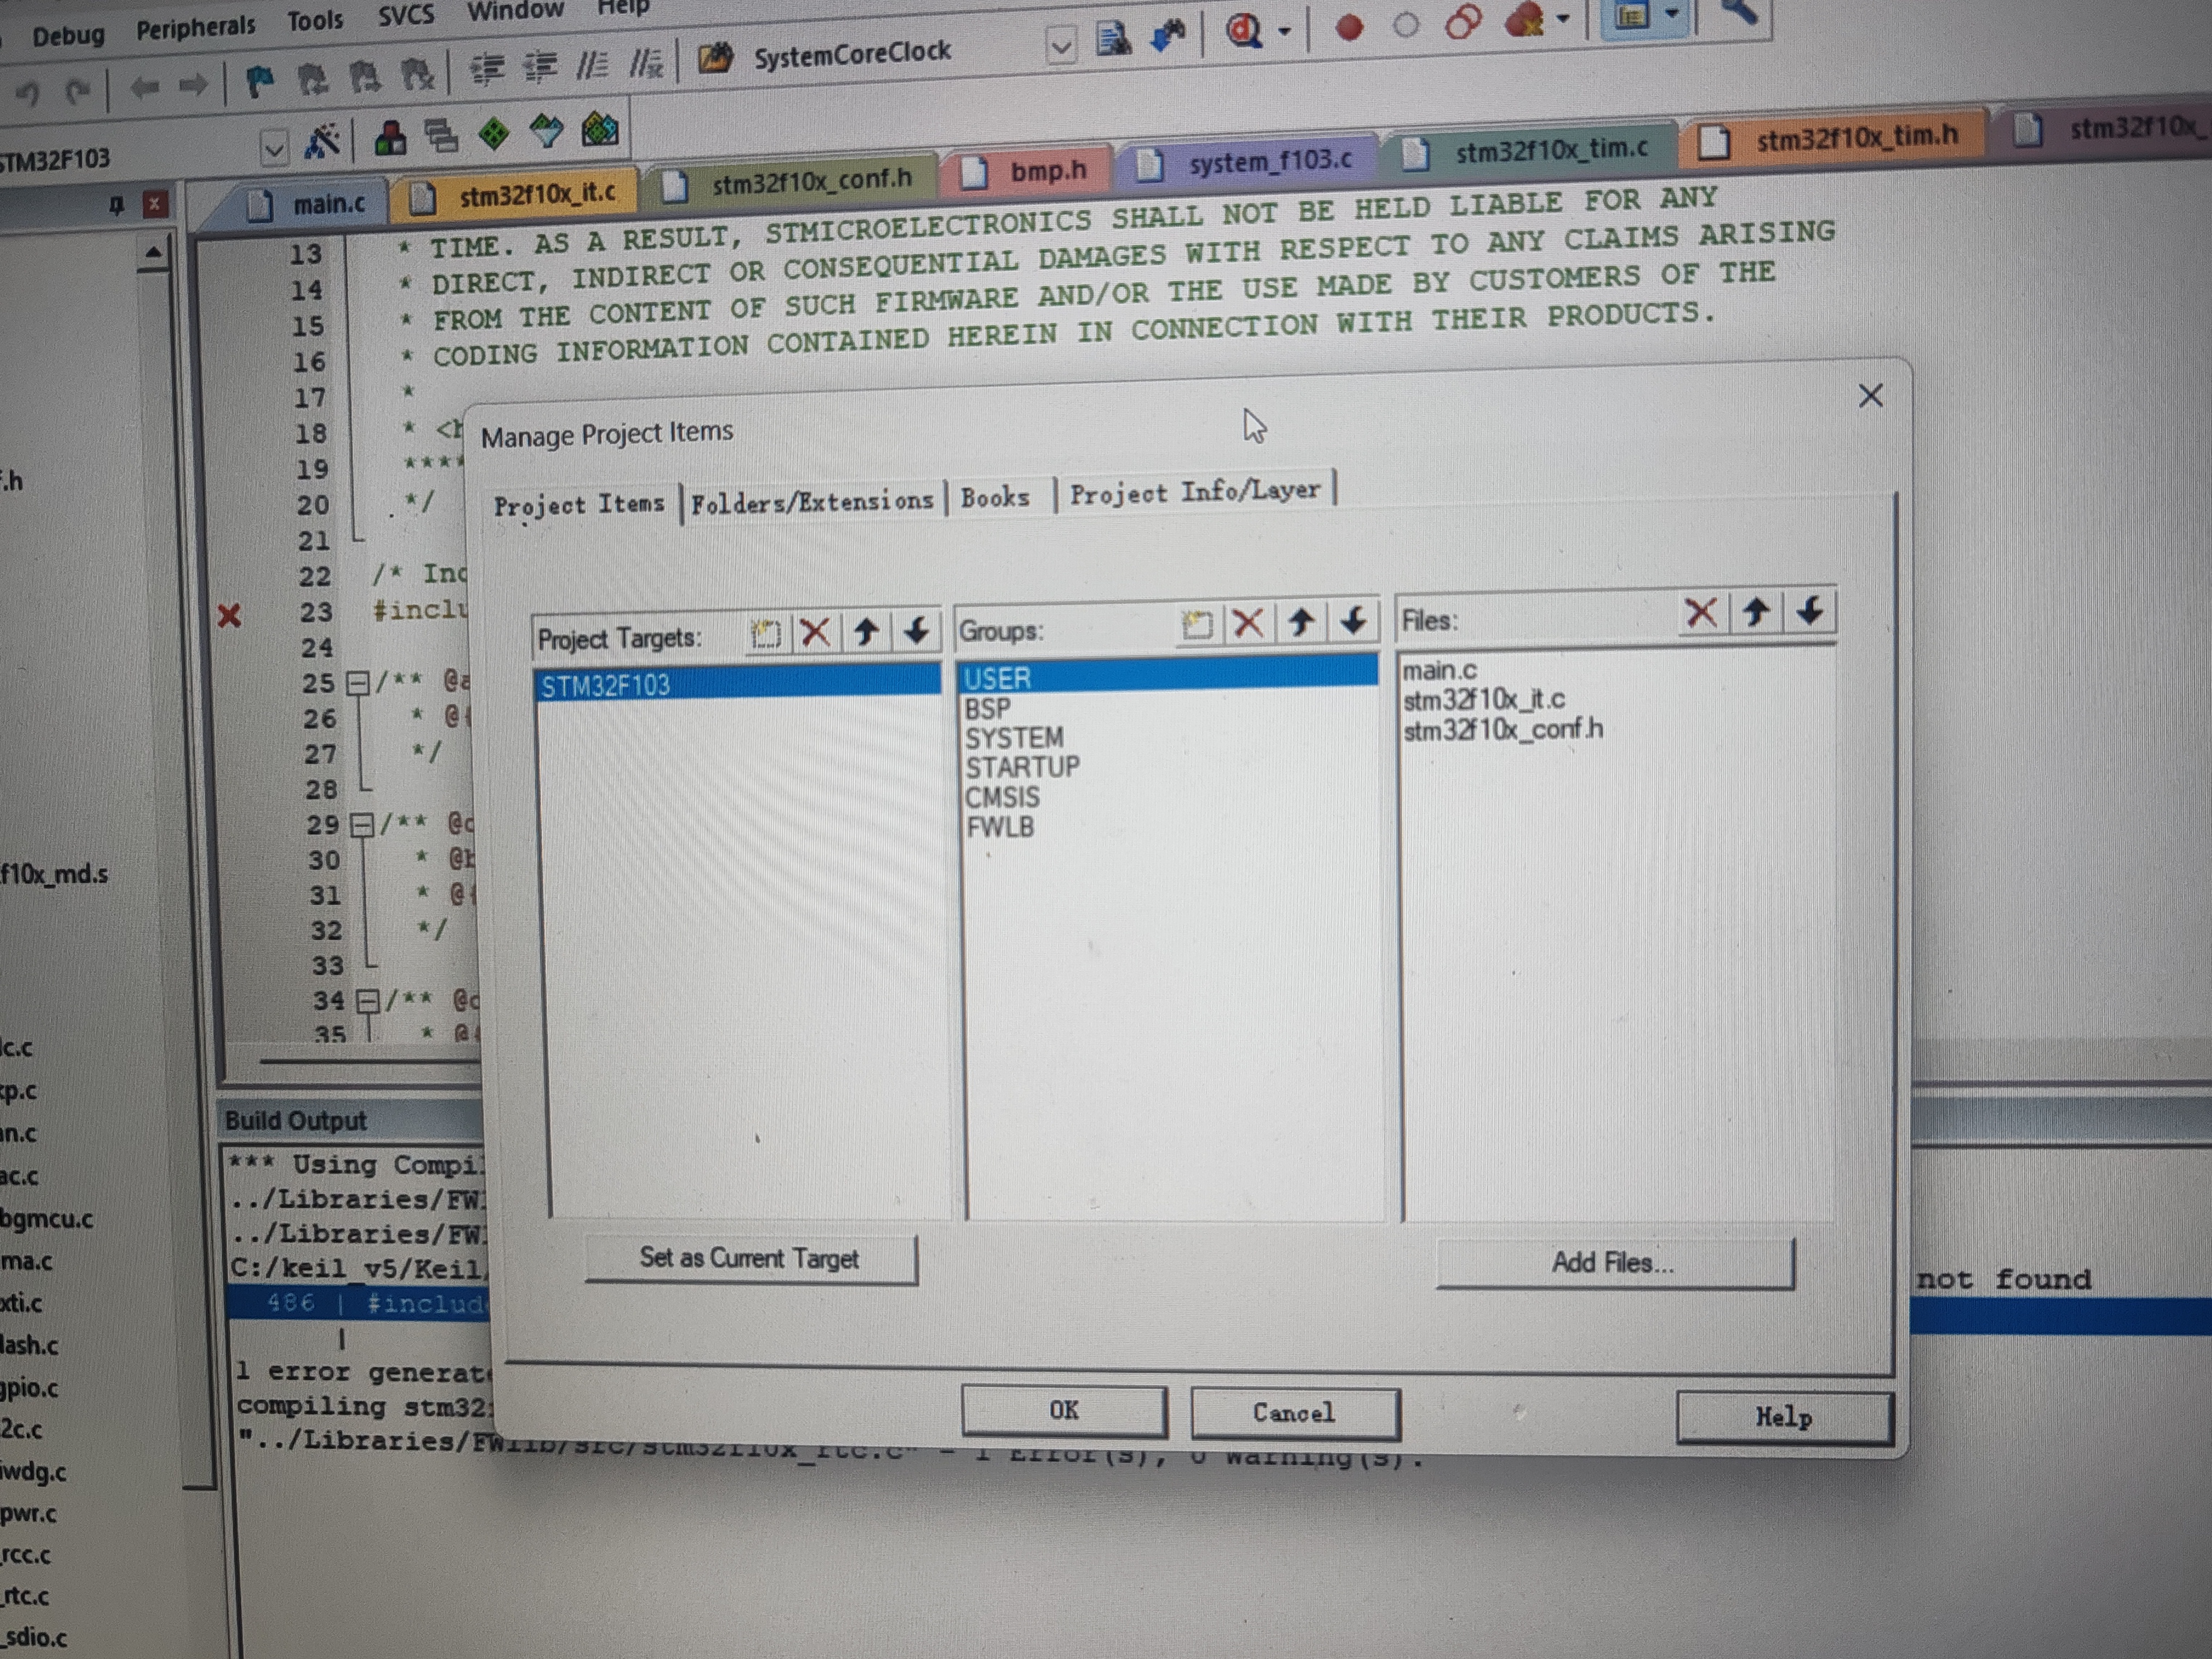The image size is (2212, 1659).
Task: Move file up arrow icon
Action: pos(1756,611)
